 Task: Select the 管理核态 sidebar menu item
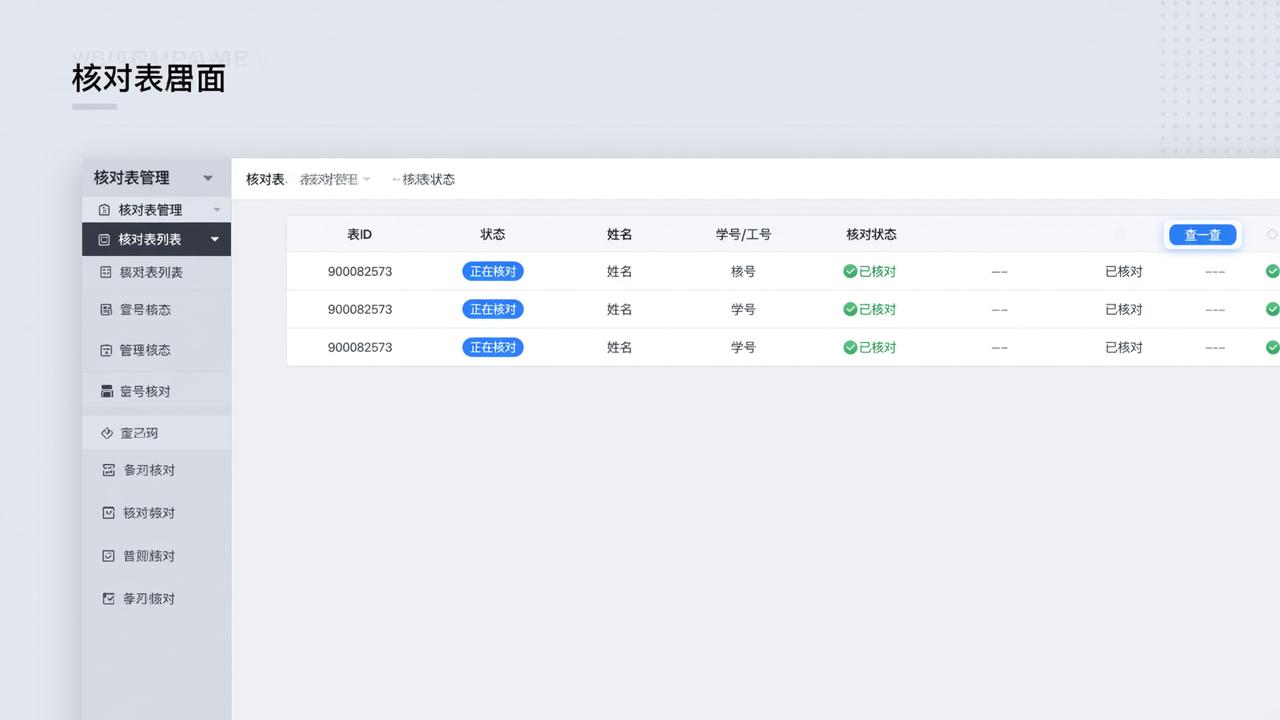[156, 350]
